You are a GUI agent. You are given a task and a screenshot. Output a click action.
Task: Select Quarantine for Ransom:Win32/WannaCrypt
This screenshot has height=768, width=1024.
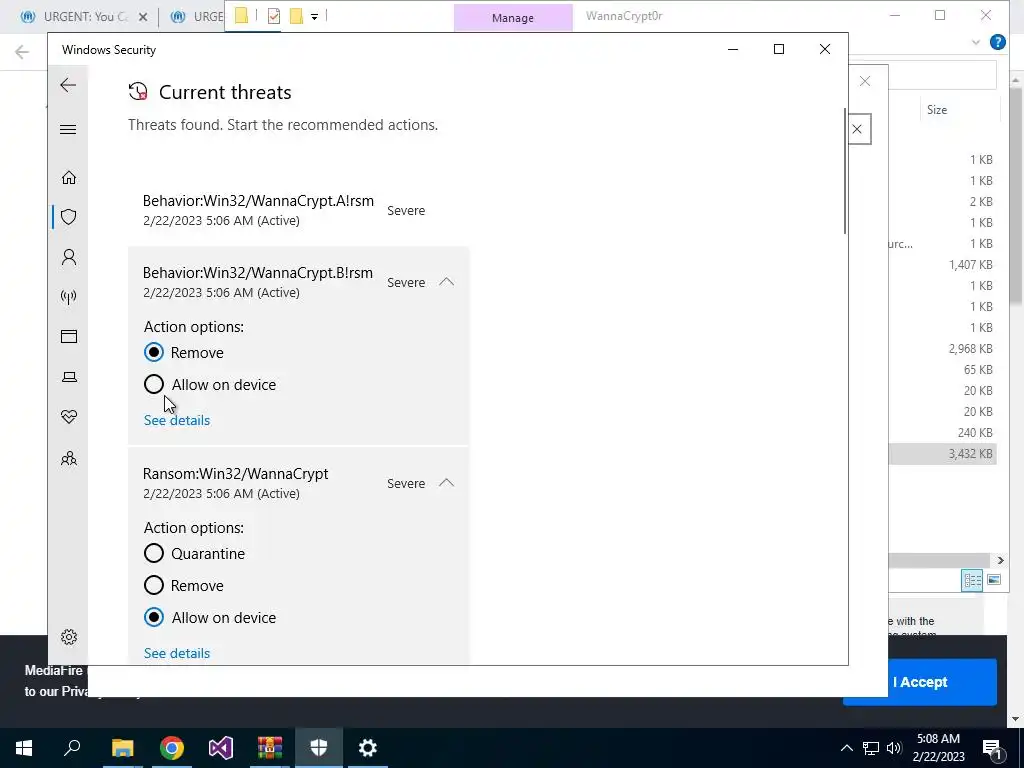tap(153, 553)
